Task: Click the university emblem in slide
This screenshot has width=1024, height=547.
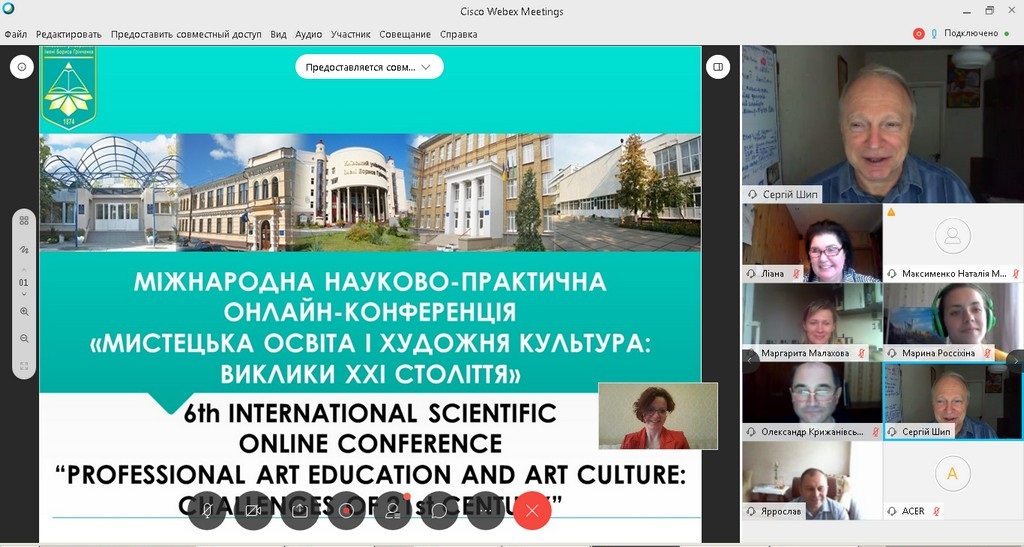Action: click(x=69, y=87)
